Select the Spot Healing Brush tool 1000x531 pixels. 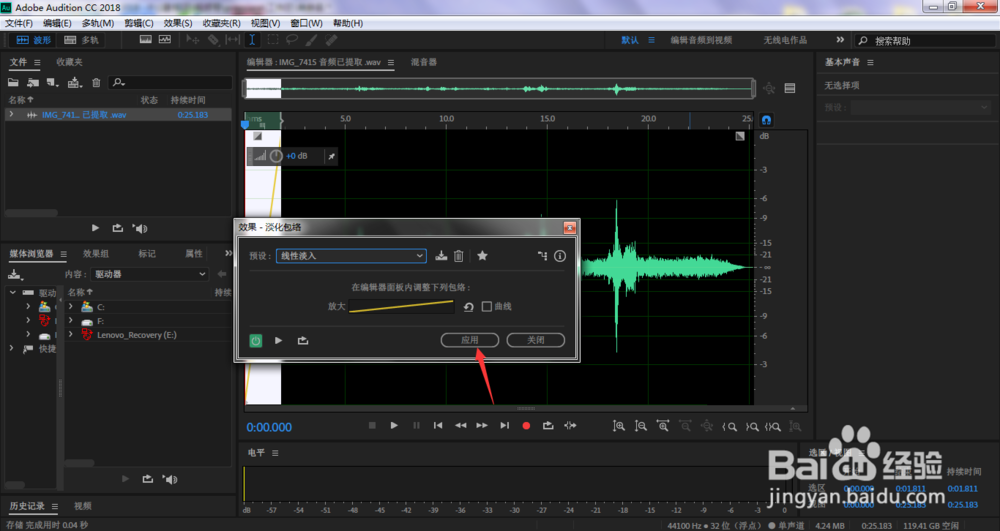(331, 40)
